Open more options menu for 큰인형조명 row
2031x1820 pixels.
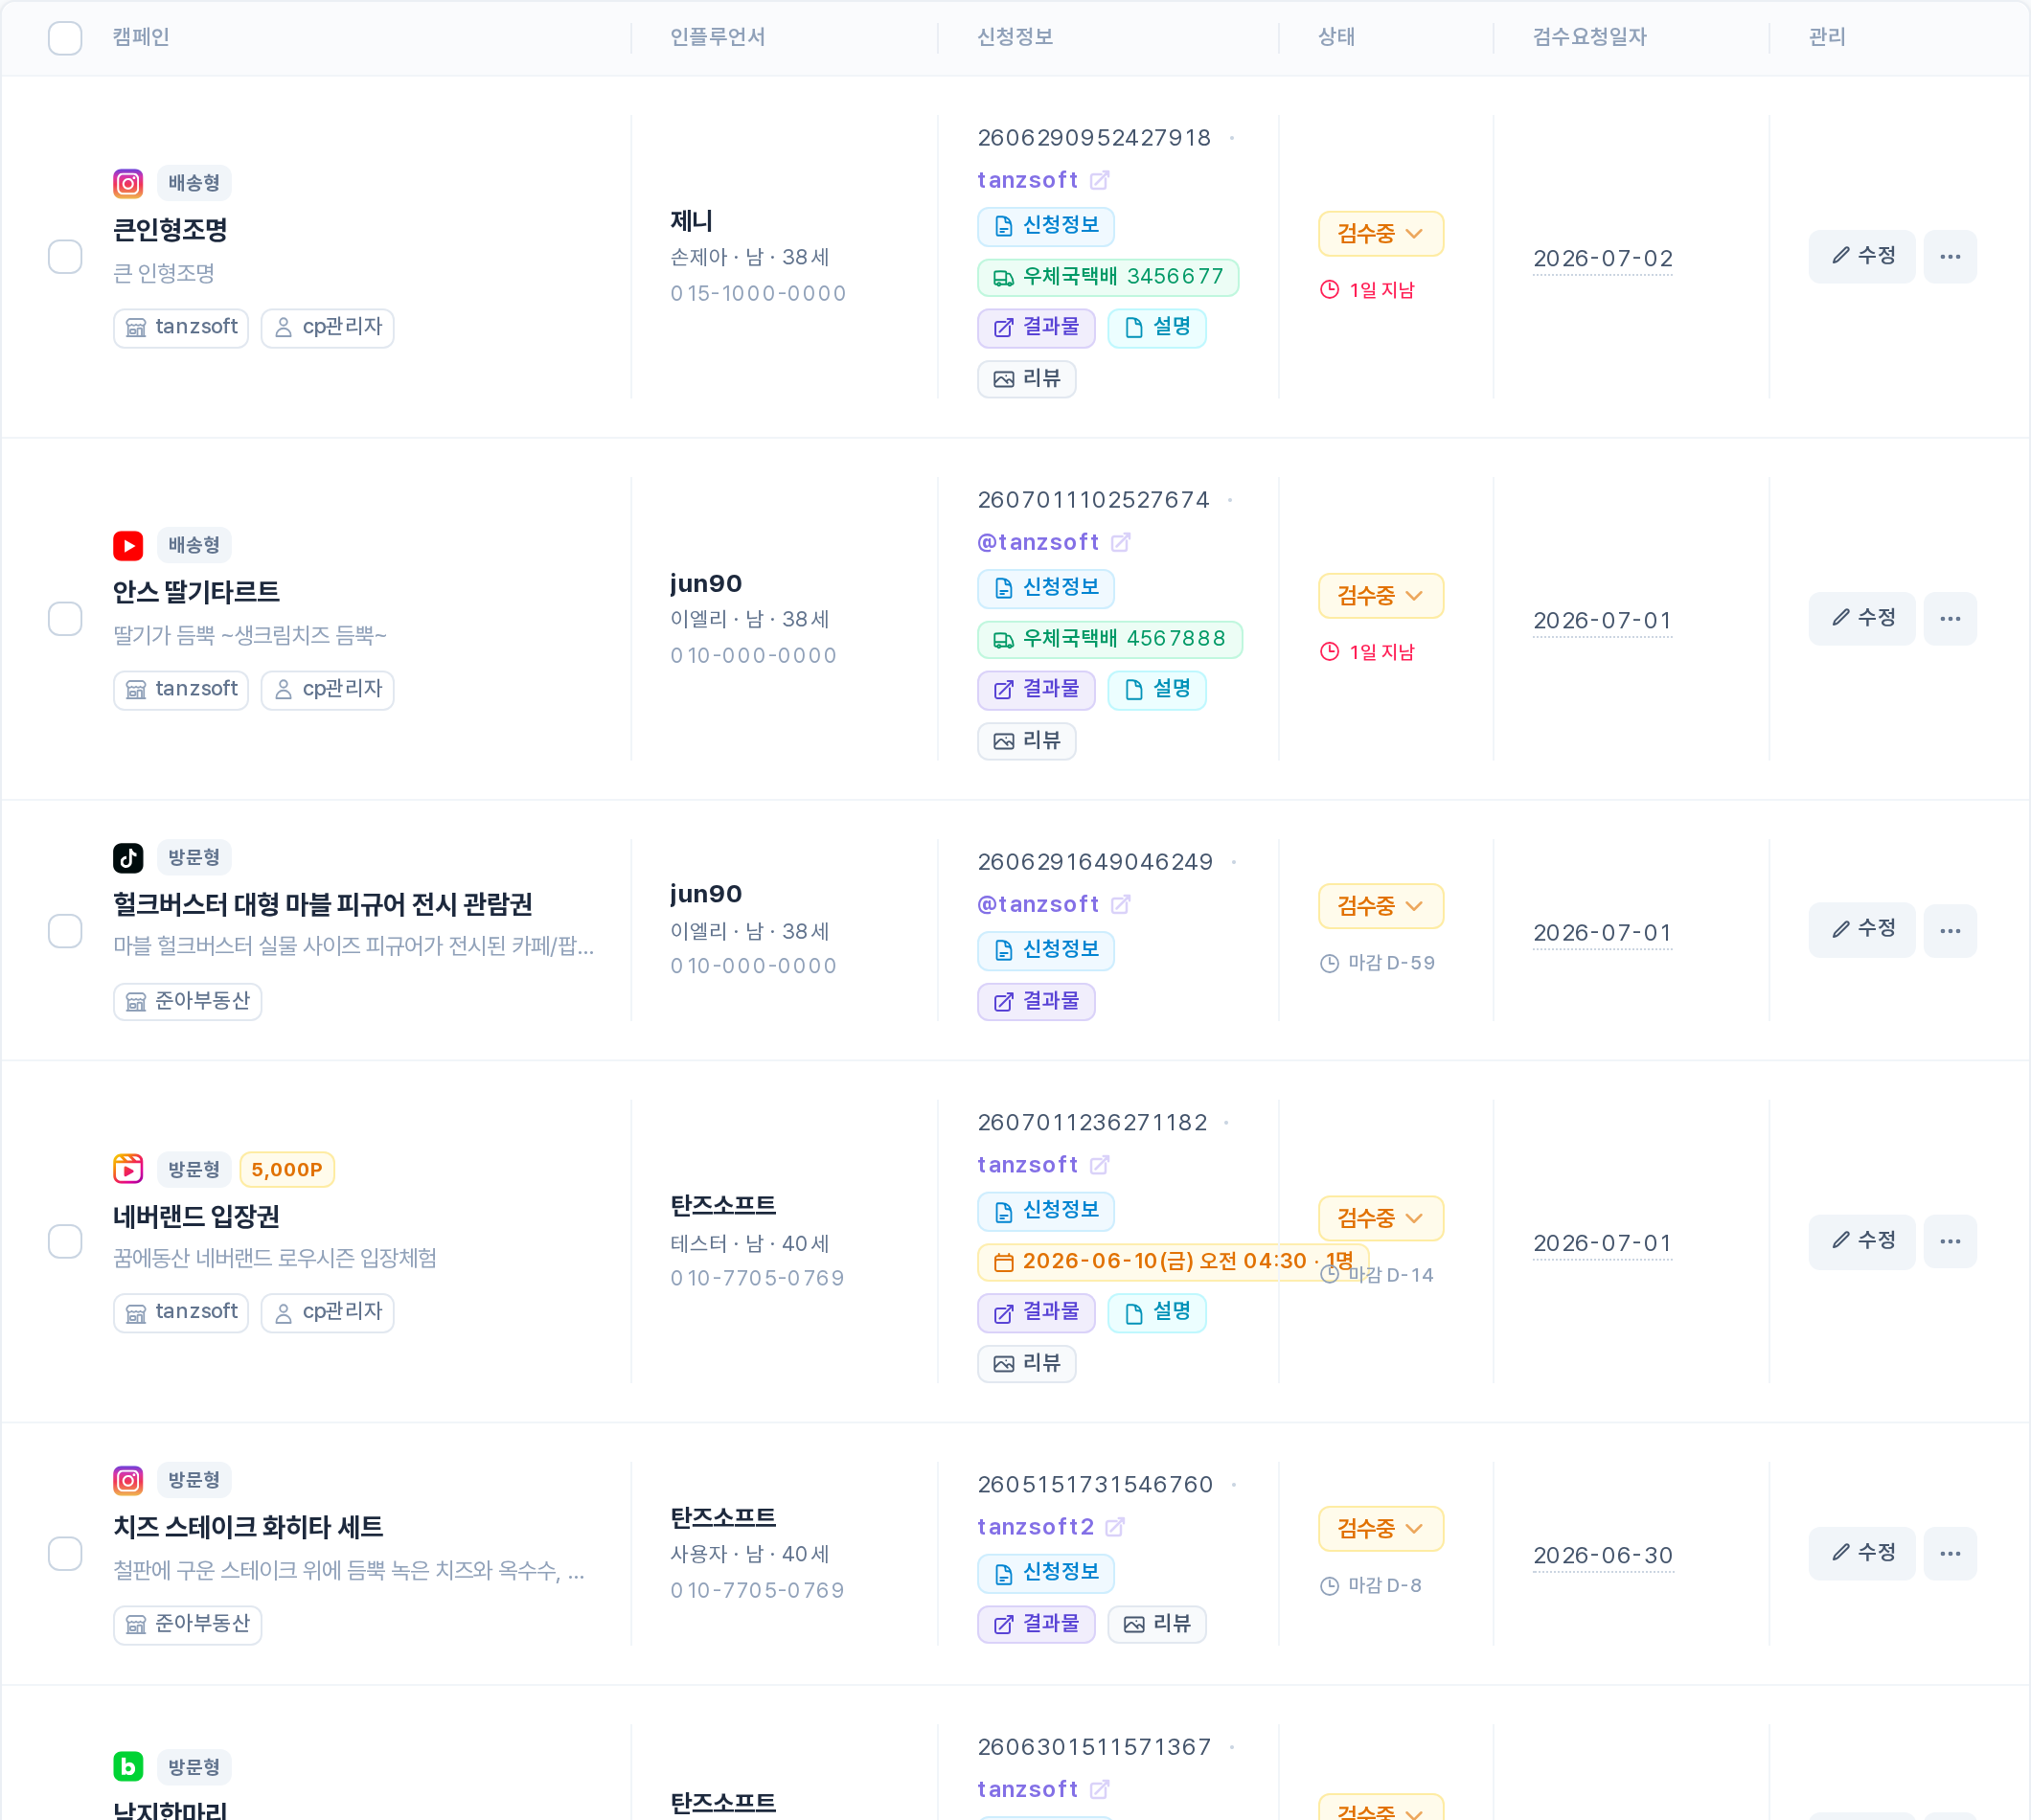1949,257
